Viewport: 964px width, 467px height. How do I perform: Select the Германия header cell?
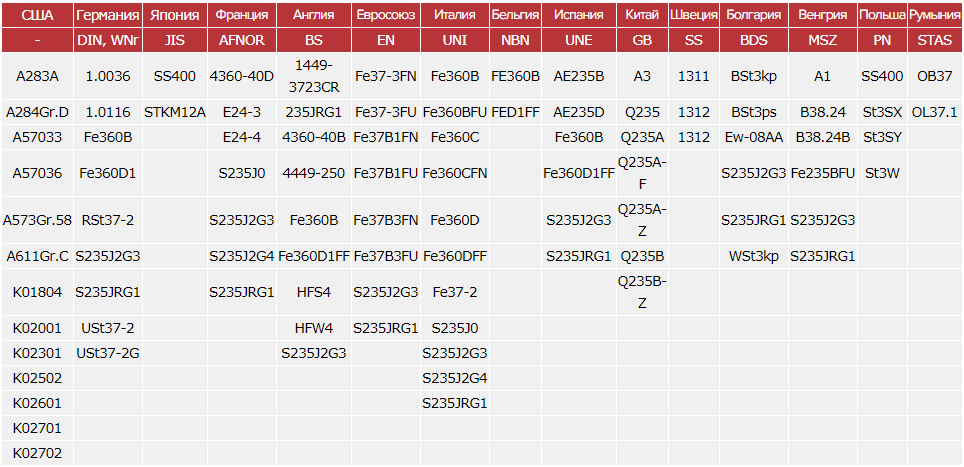pos(108,15)
